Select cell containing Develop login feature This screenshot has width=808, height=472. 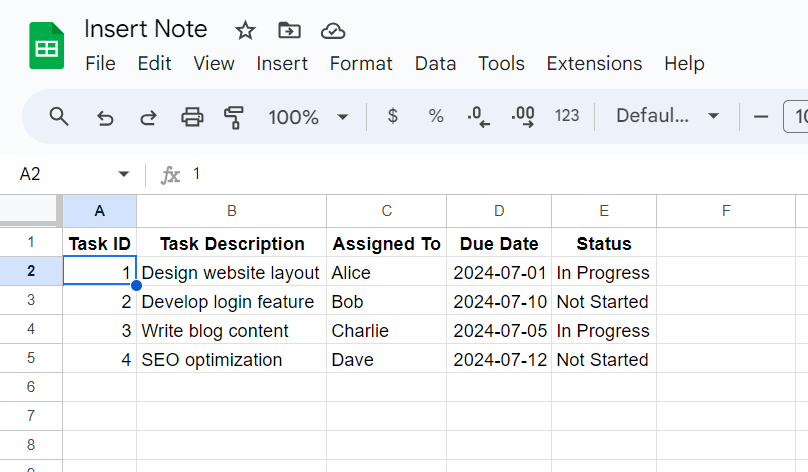pyautogui.click(x=231, y=302)
